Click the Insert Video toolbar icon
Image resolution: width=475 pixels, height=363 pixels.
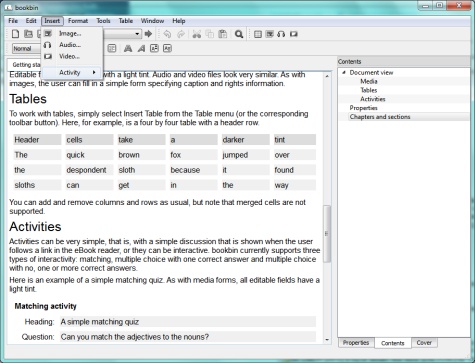click(x=294, y=34)
